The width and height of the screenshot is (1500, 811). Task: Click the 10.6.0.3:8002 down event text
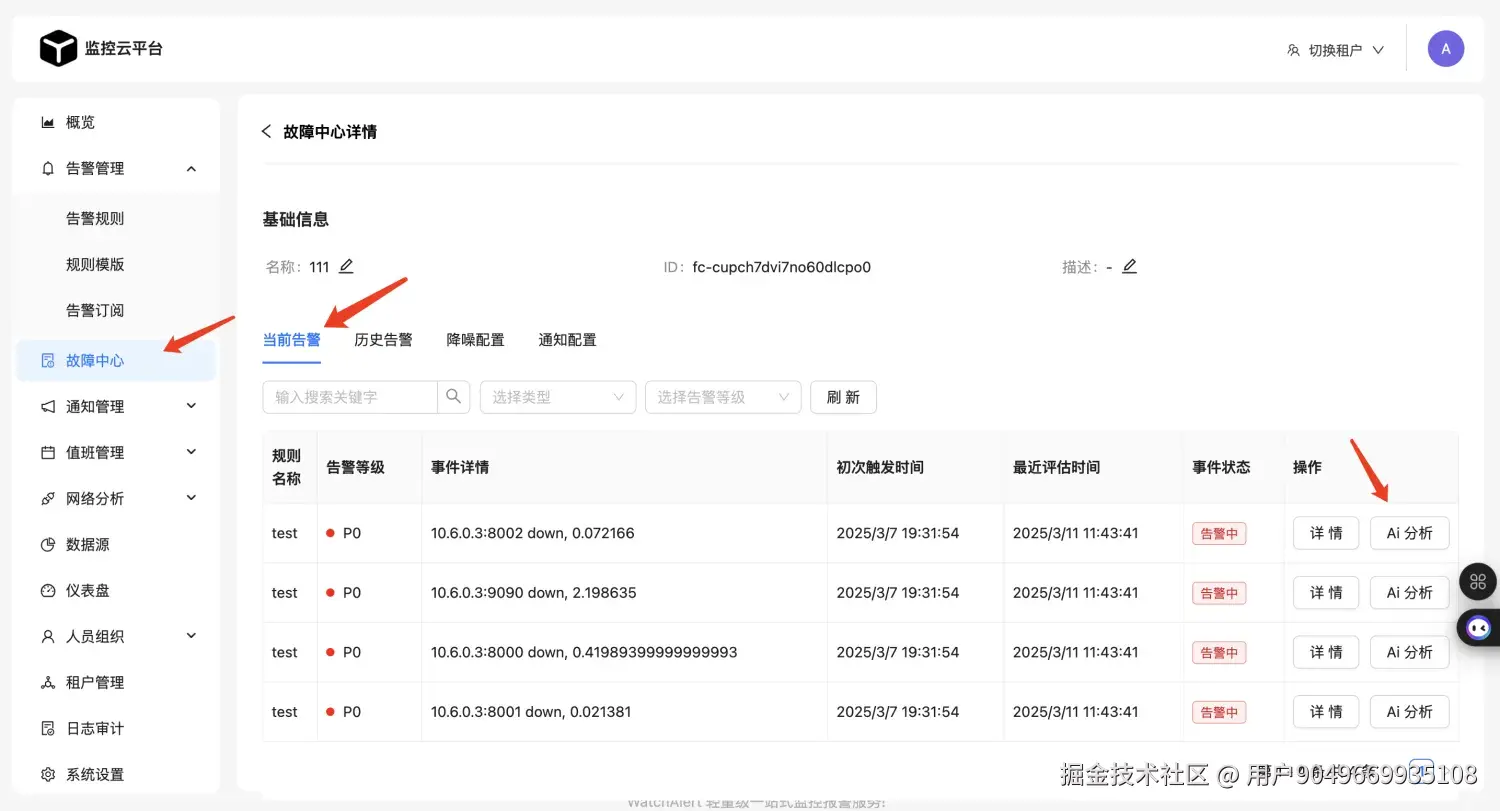(x=533, y=533)
